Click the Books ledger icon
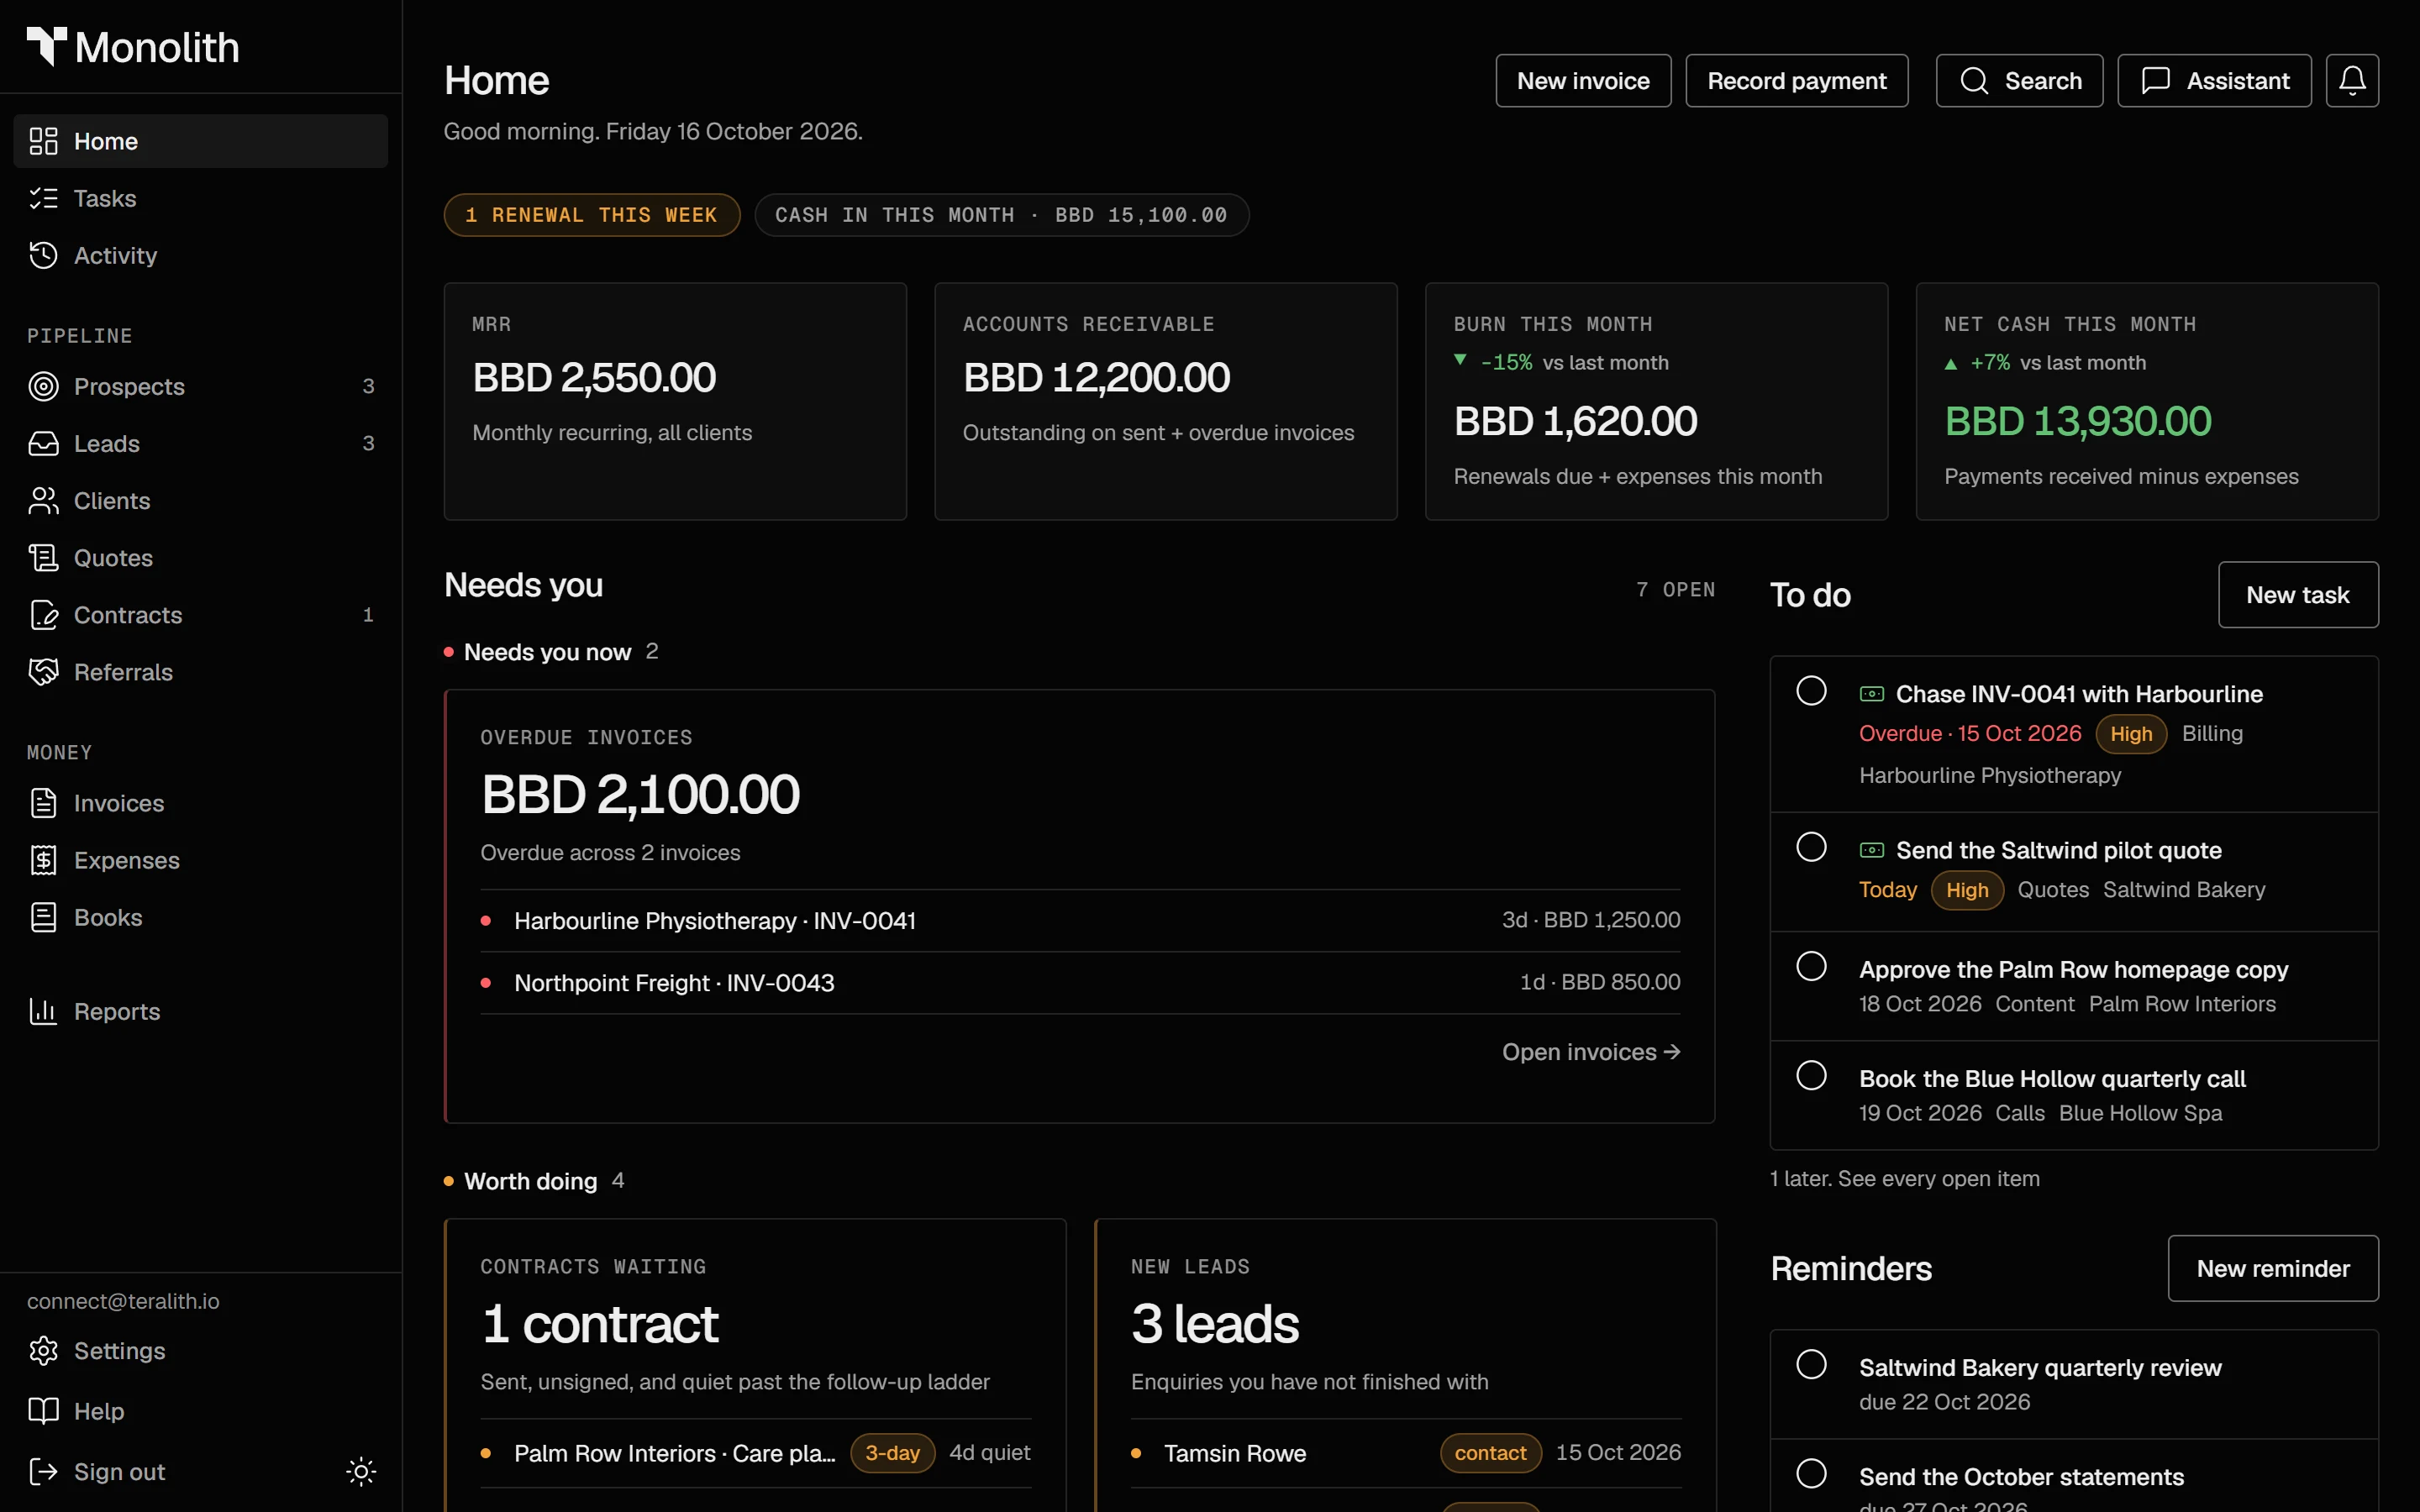2420x1512 pixels. (x=43, y=916)
